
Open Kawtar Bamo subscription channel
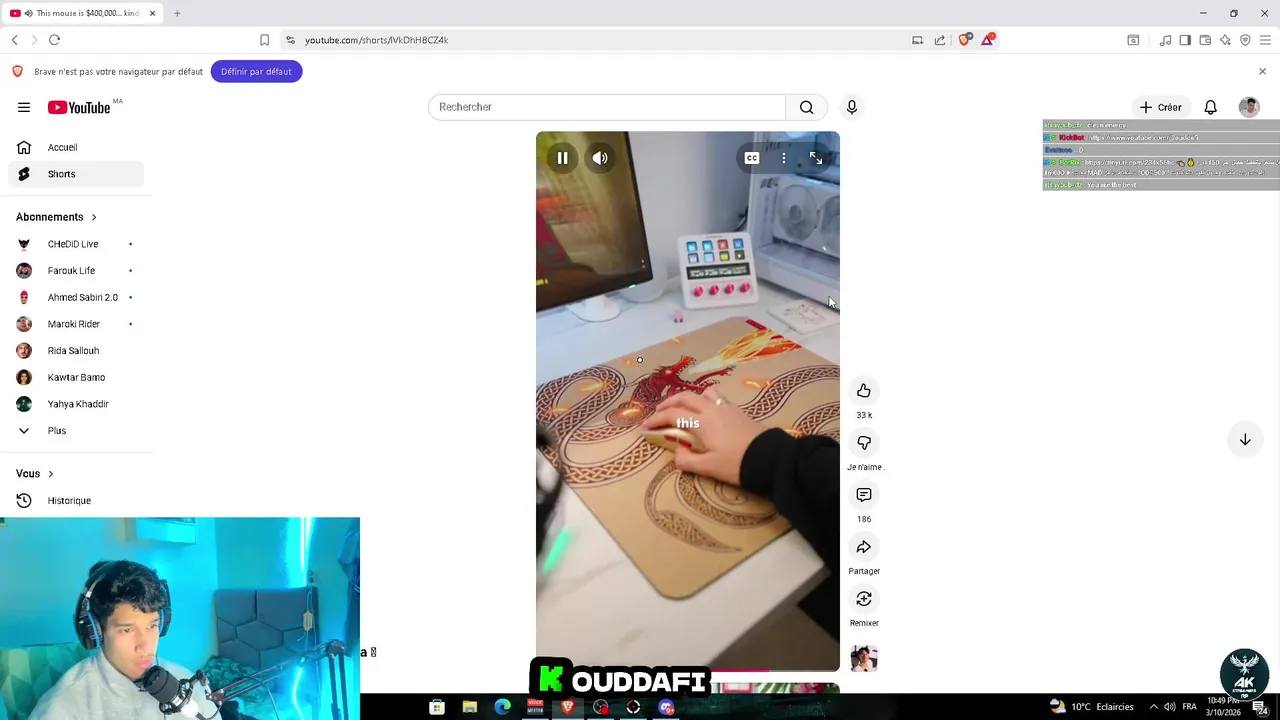click(x=76, y=377)
